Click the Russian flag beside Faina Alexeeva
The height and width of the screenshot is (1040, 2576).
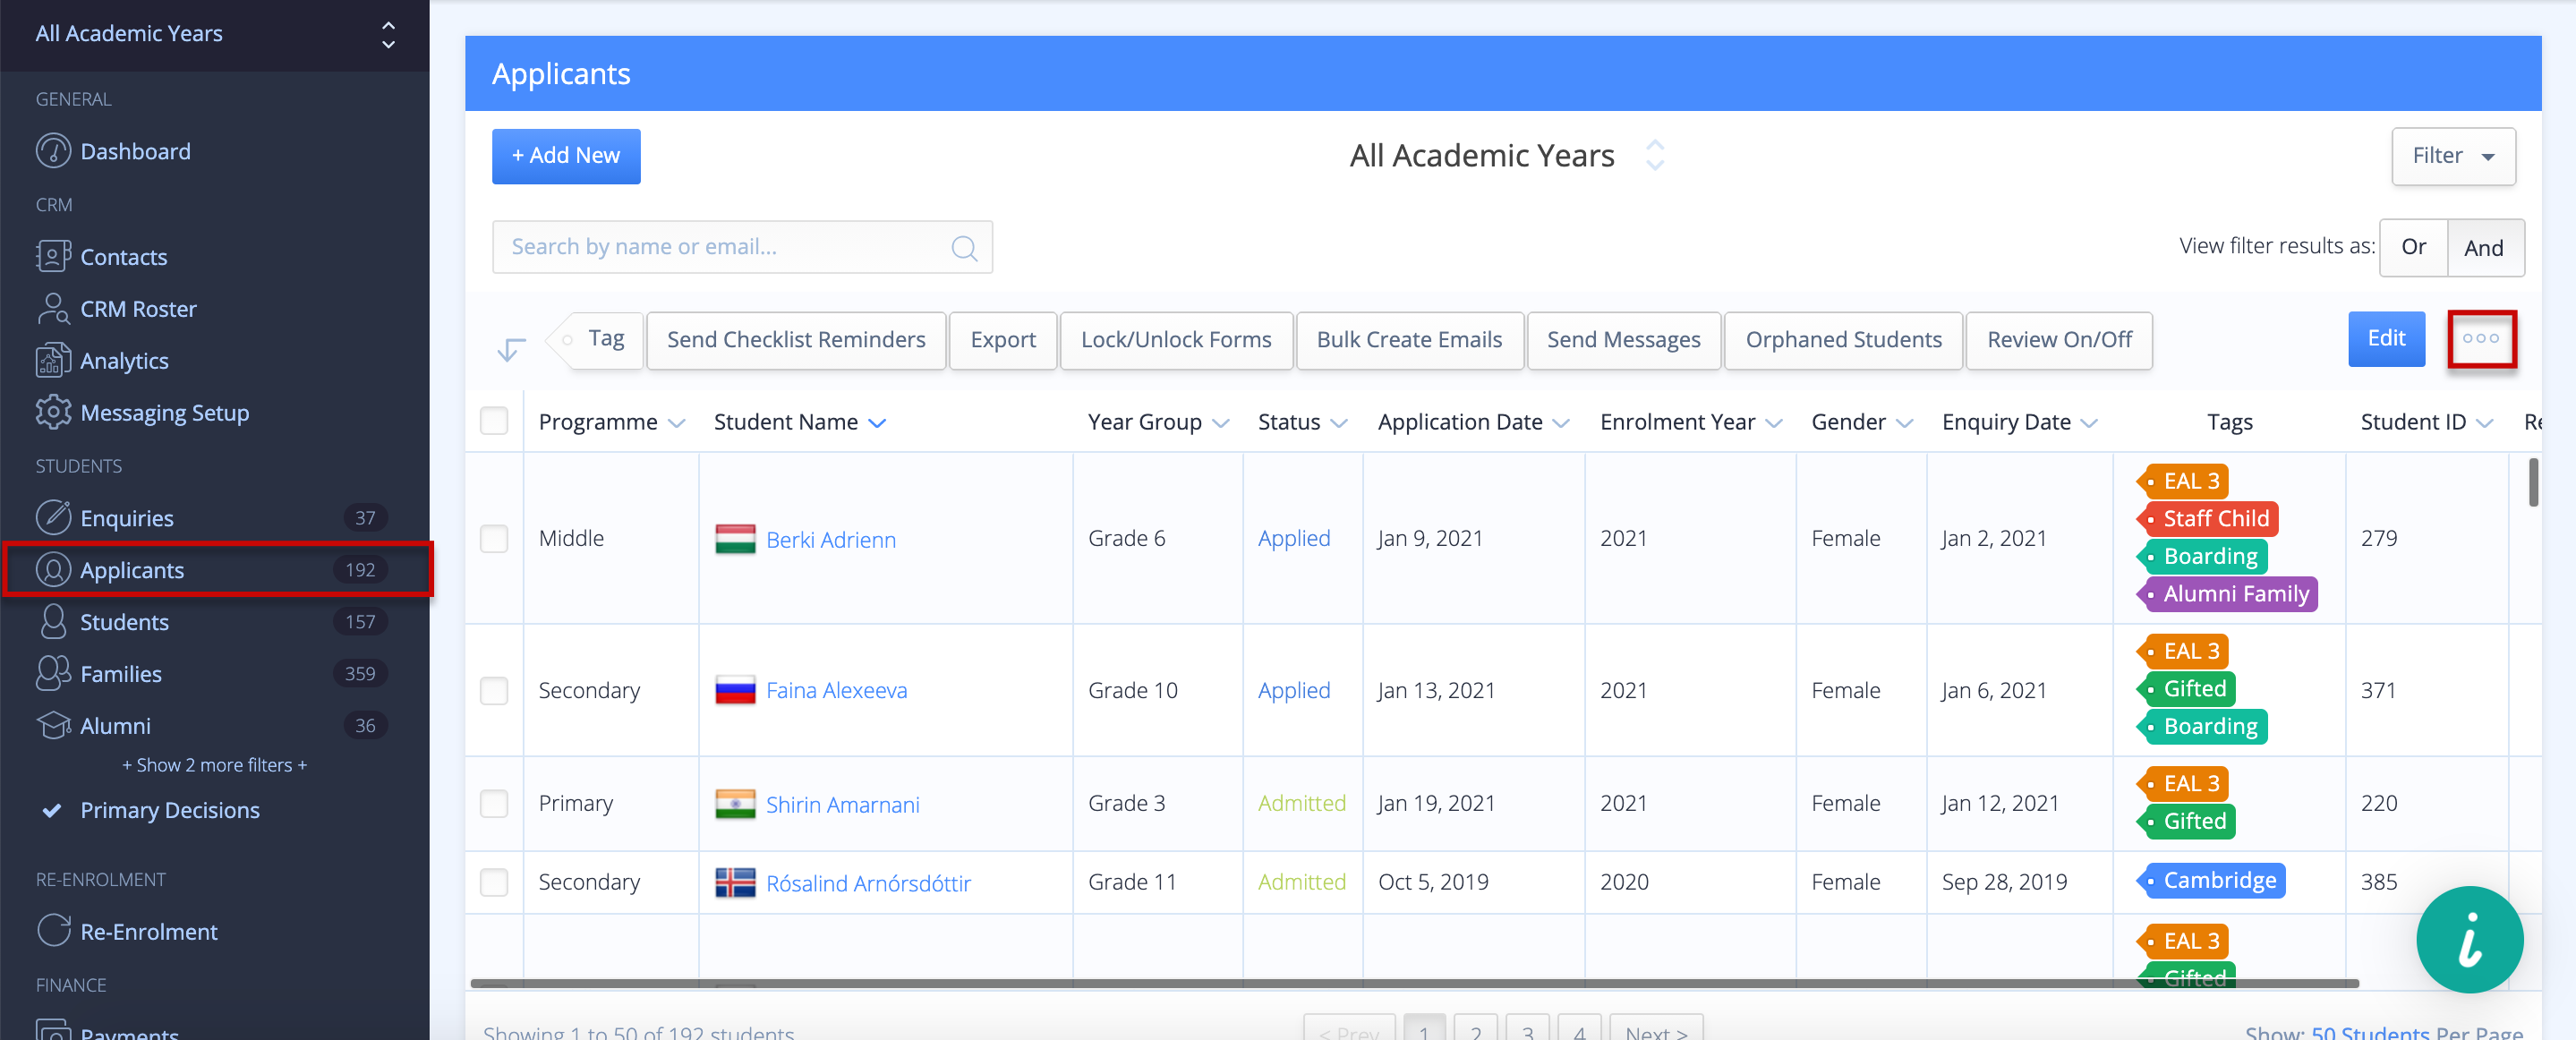[735, 690]
